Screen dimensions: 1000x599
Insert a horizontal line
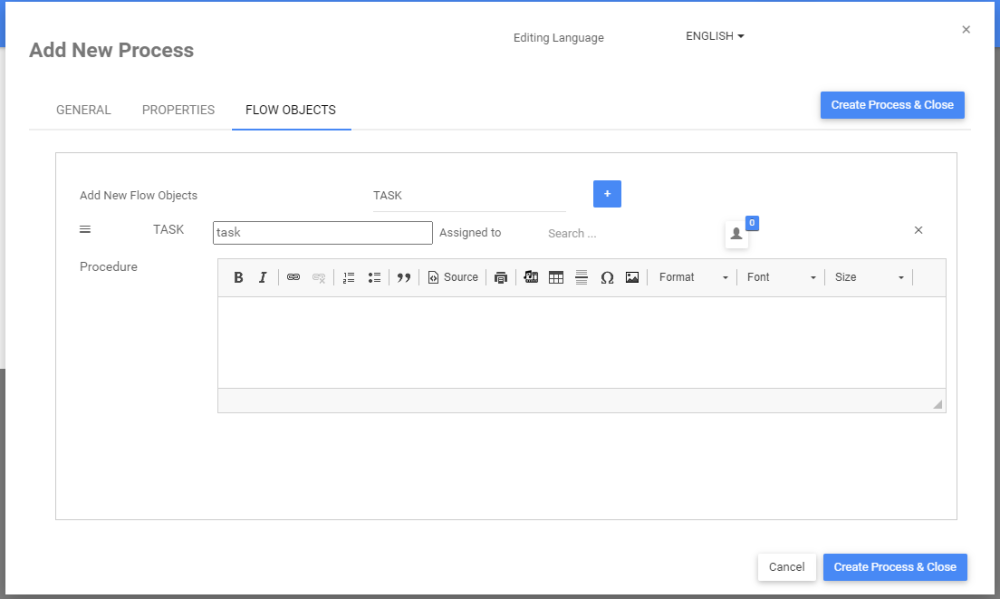[581, 278]
